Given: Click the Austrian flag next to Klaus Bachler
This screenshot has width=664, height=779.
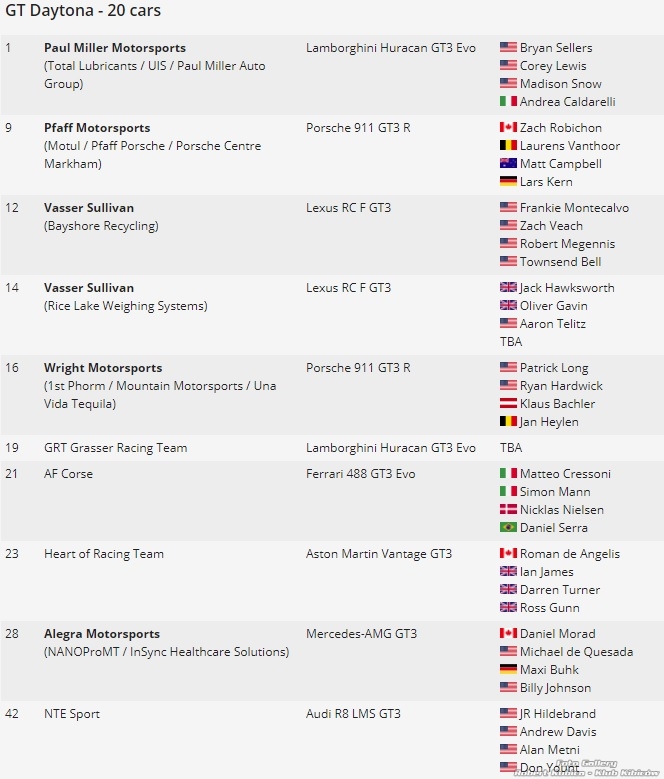Looking at the screenshot, I should coord(508,404).
